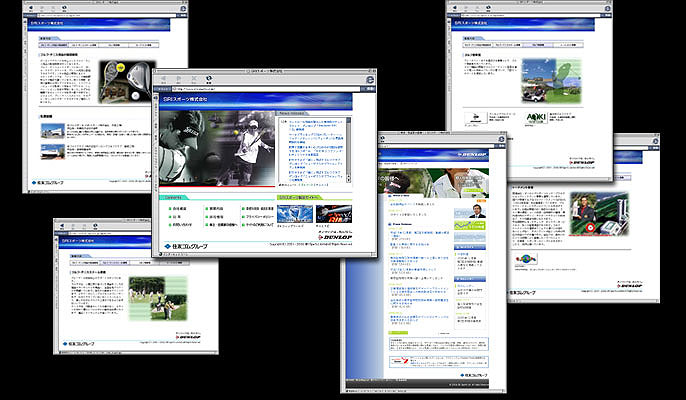Open the top green-bullet link in middle Contents column
The width and height of the screenshot is (686, 400).
coord(214,209)
